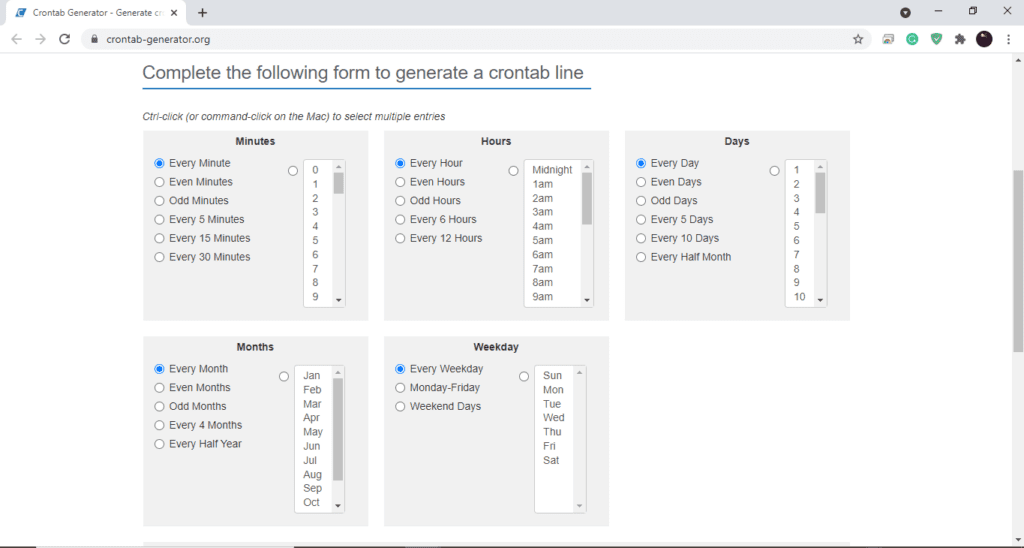Enable the custom days list radio button
Screen dimensions: 1024x548
point(774,170)
